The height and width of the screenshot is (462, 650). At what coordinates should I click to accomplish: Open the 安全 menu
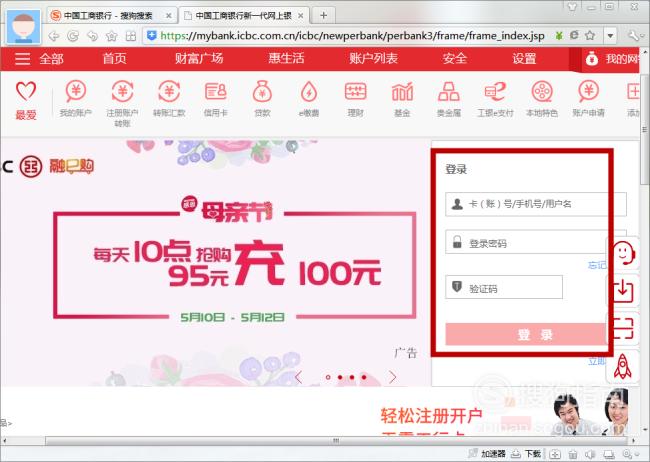455,58
